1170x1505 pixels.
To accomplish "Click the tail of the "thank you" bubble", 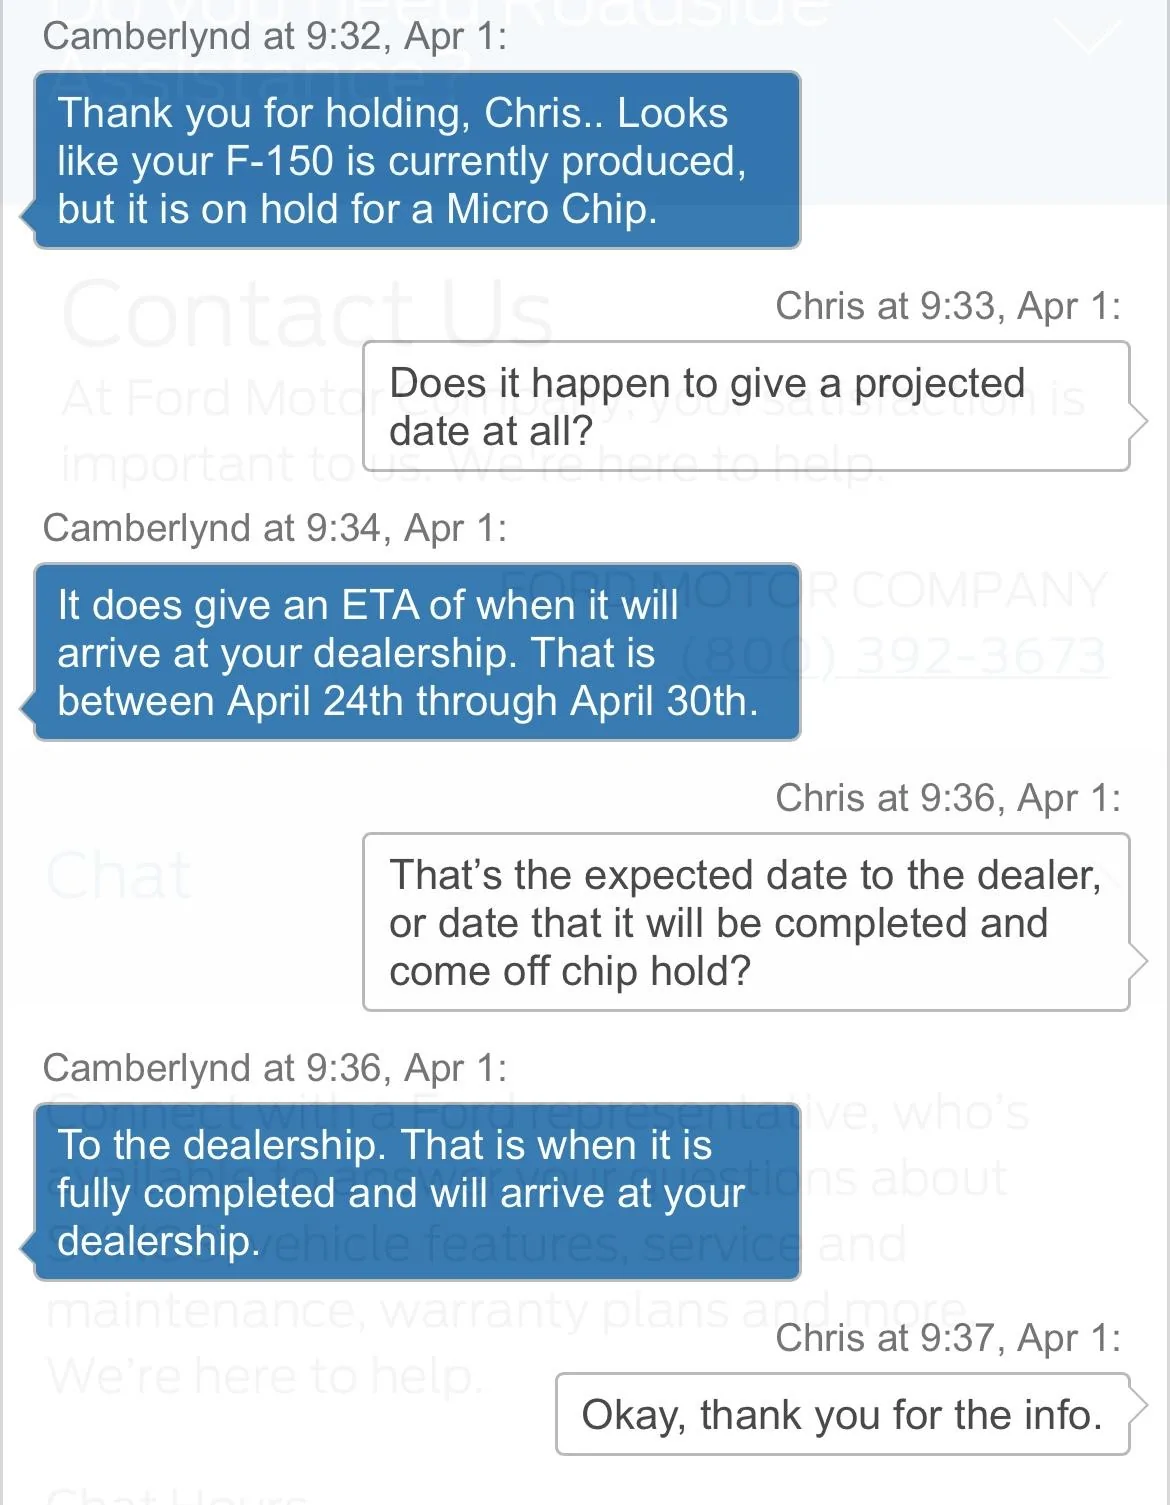I will tap(1139, 1406).
